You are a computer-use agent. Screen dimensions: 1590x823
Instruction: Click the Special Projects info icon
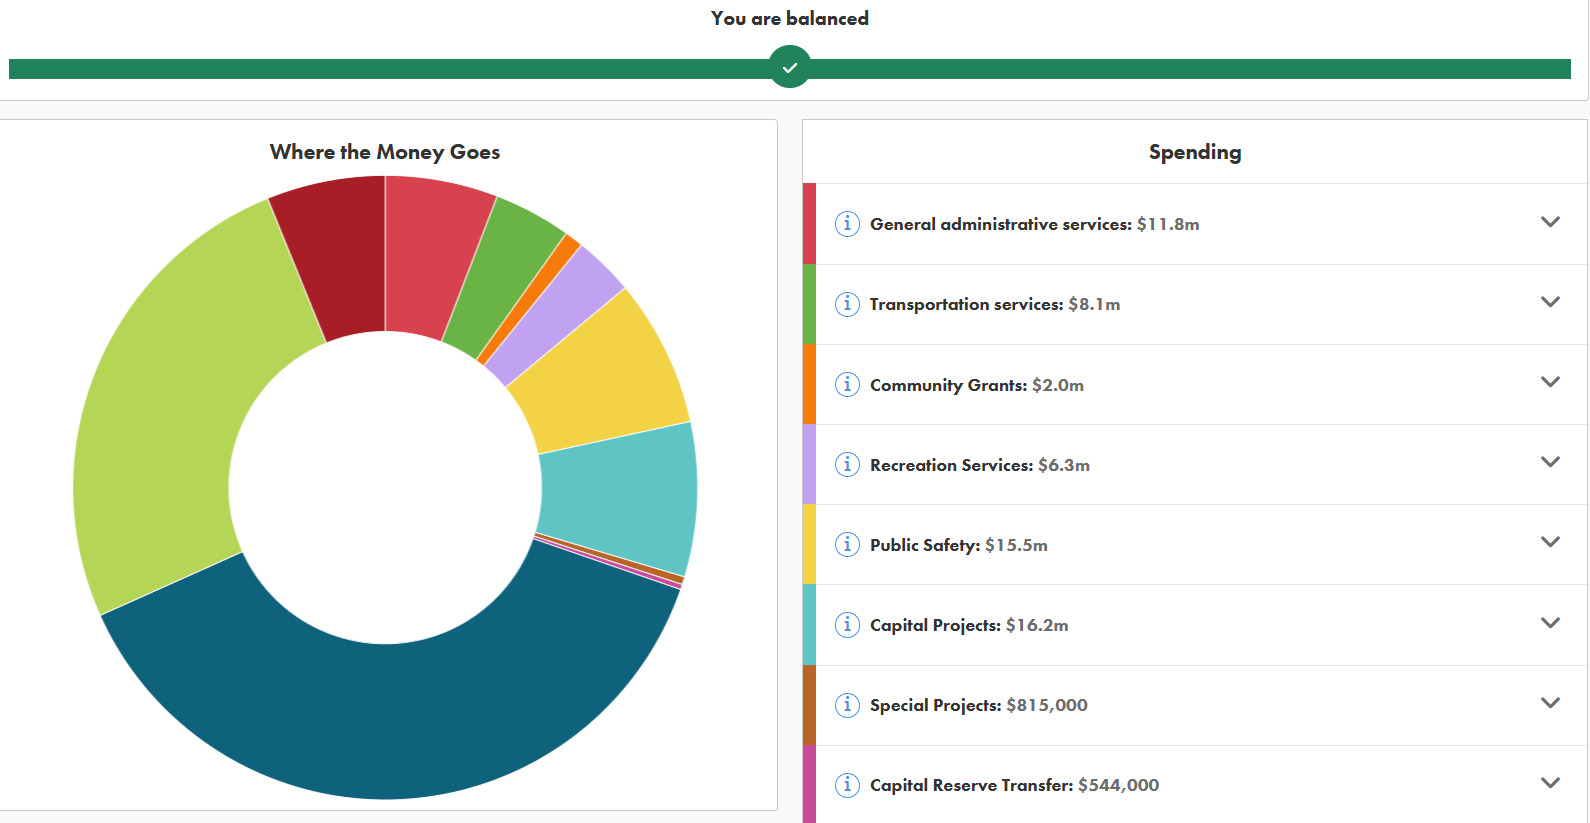pos(847,705)
